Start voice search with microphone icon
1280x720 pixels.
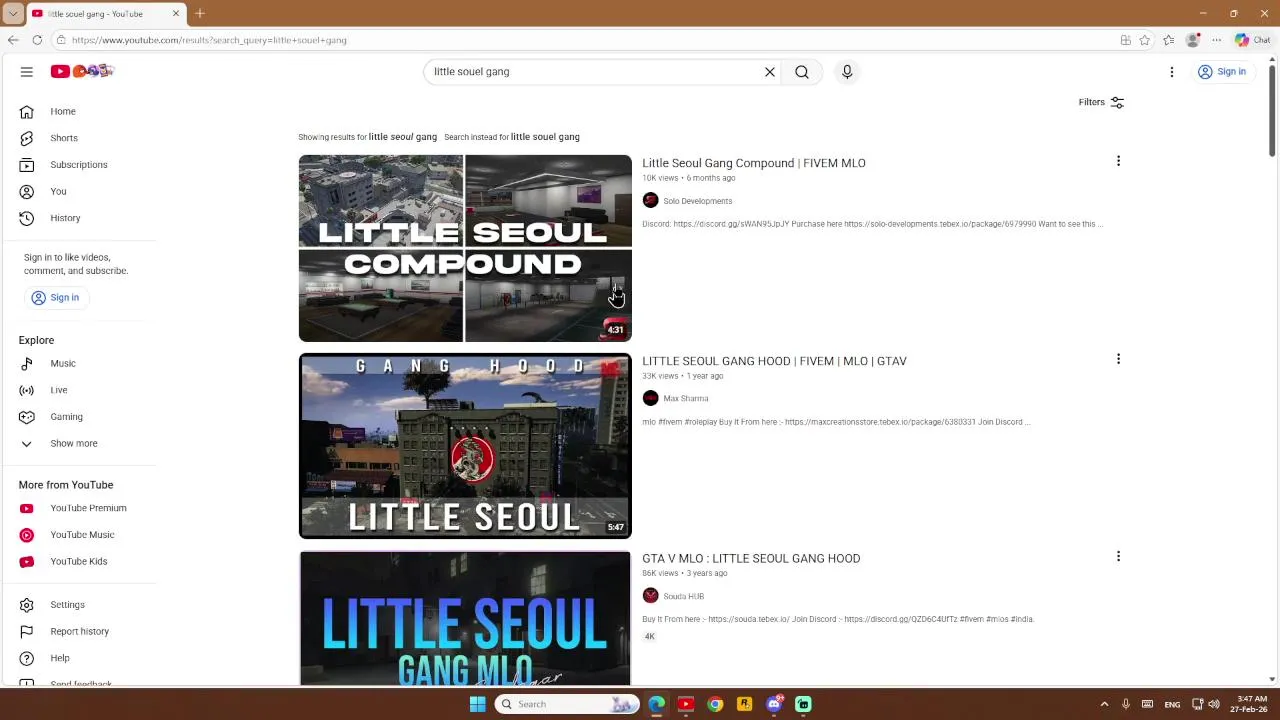pyautogui.click(x=847, y=72)
